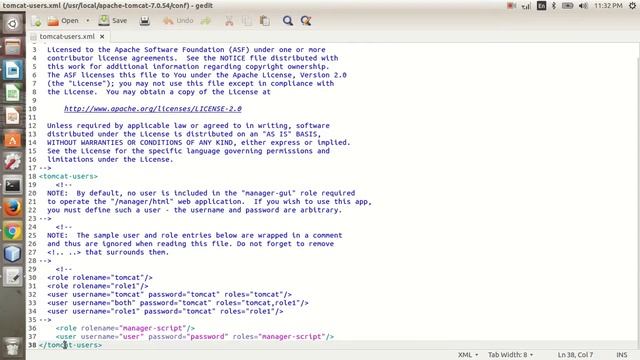Launch Firefox from the launcher

pos(13,209)
